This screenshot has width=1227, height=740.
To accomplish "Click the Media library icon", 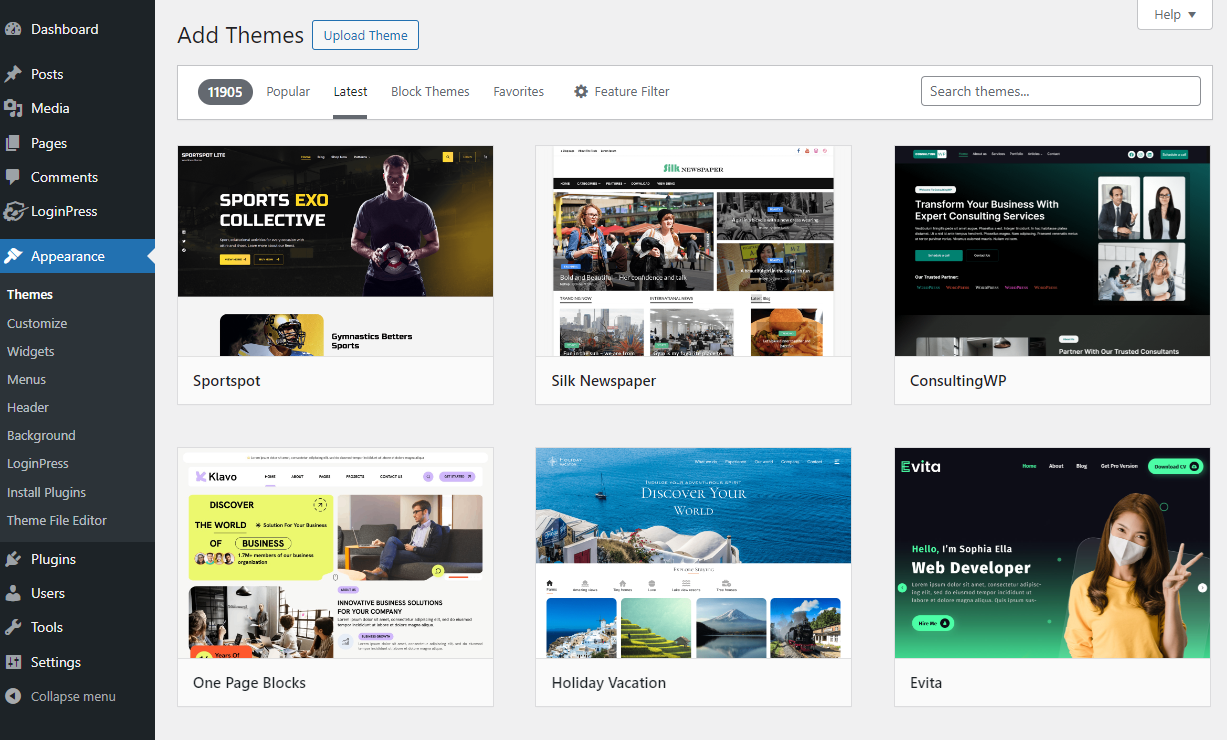I will tap(13, 108).
